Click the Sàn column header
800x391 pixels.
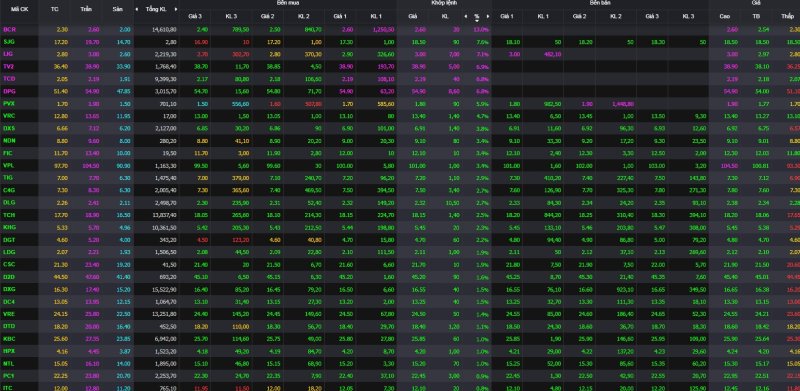pos(117,9)
